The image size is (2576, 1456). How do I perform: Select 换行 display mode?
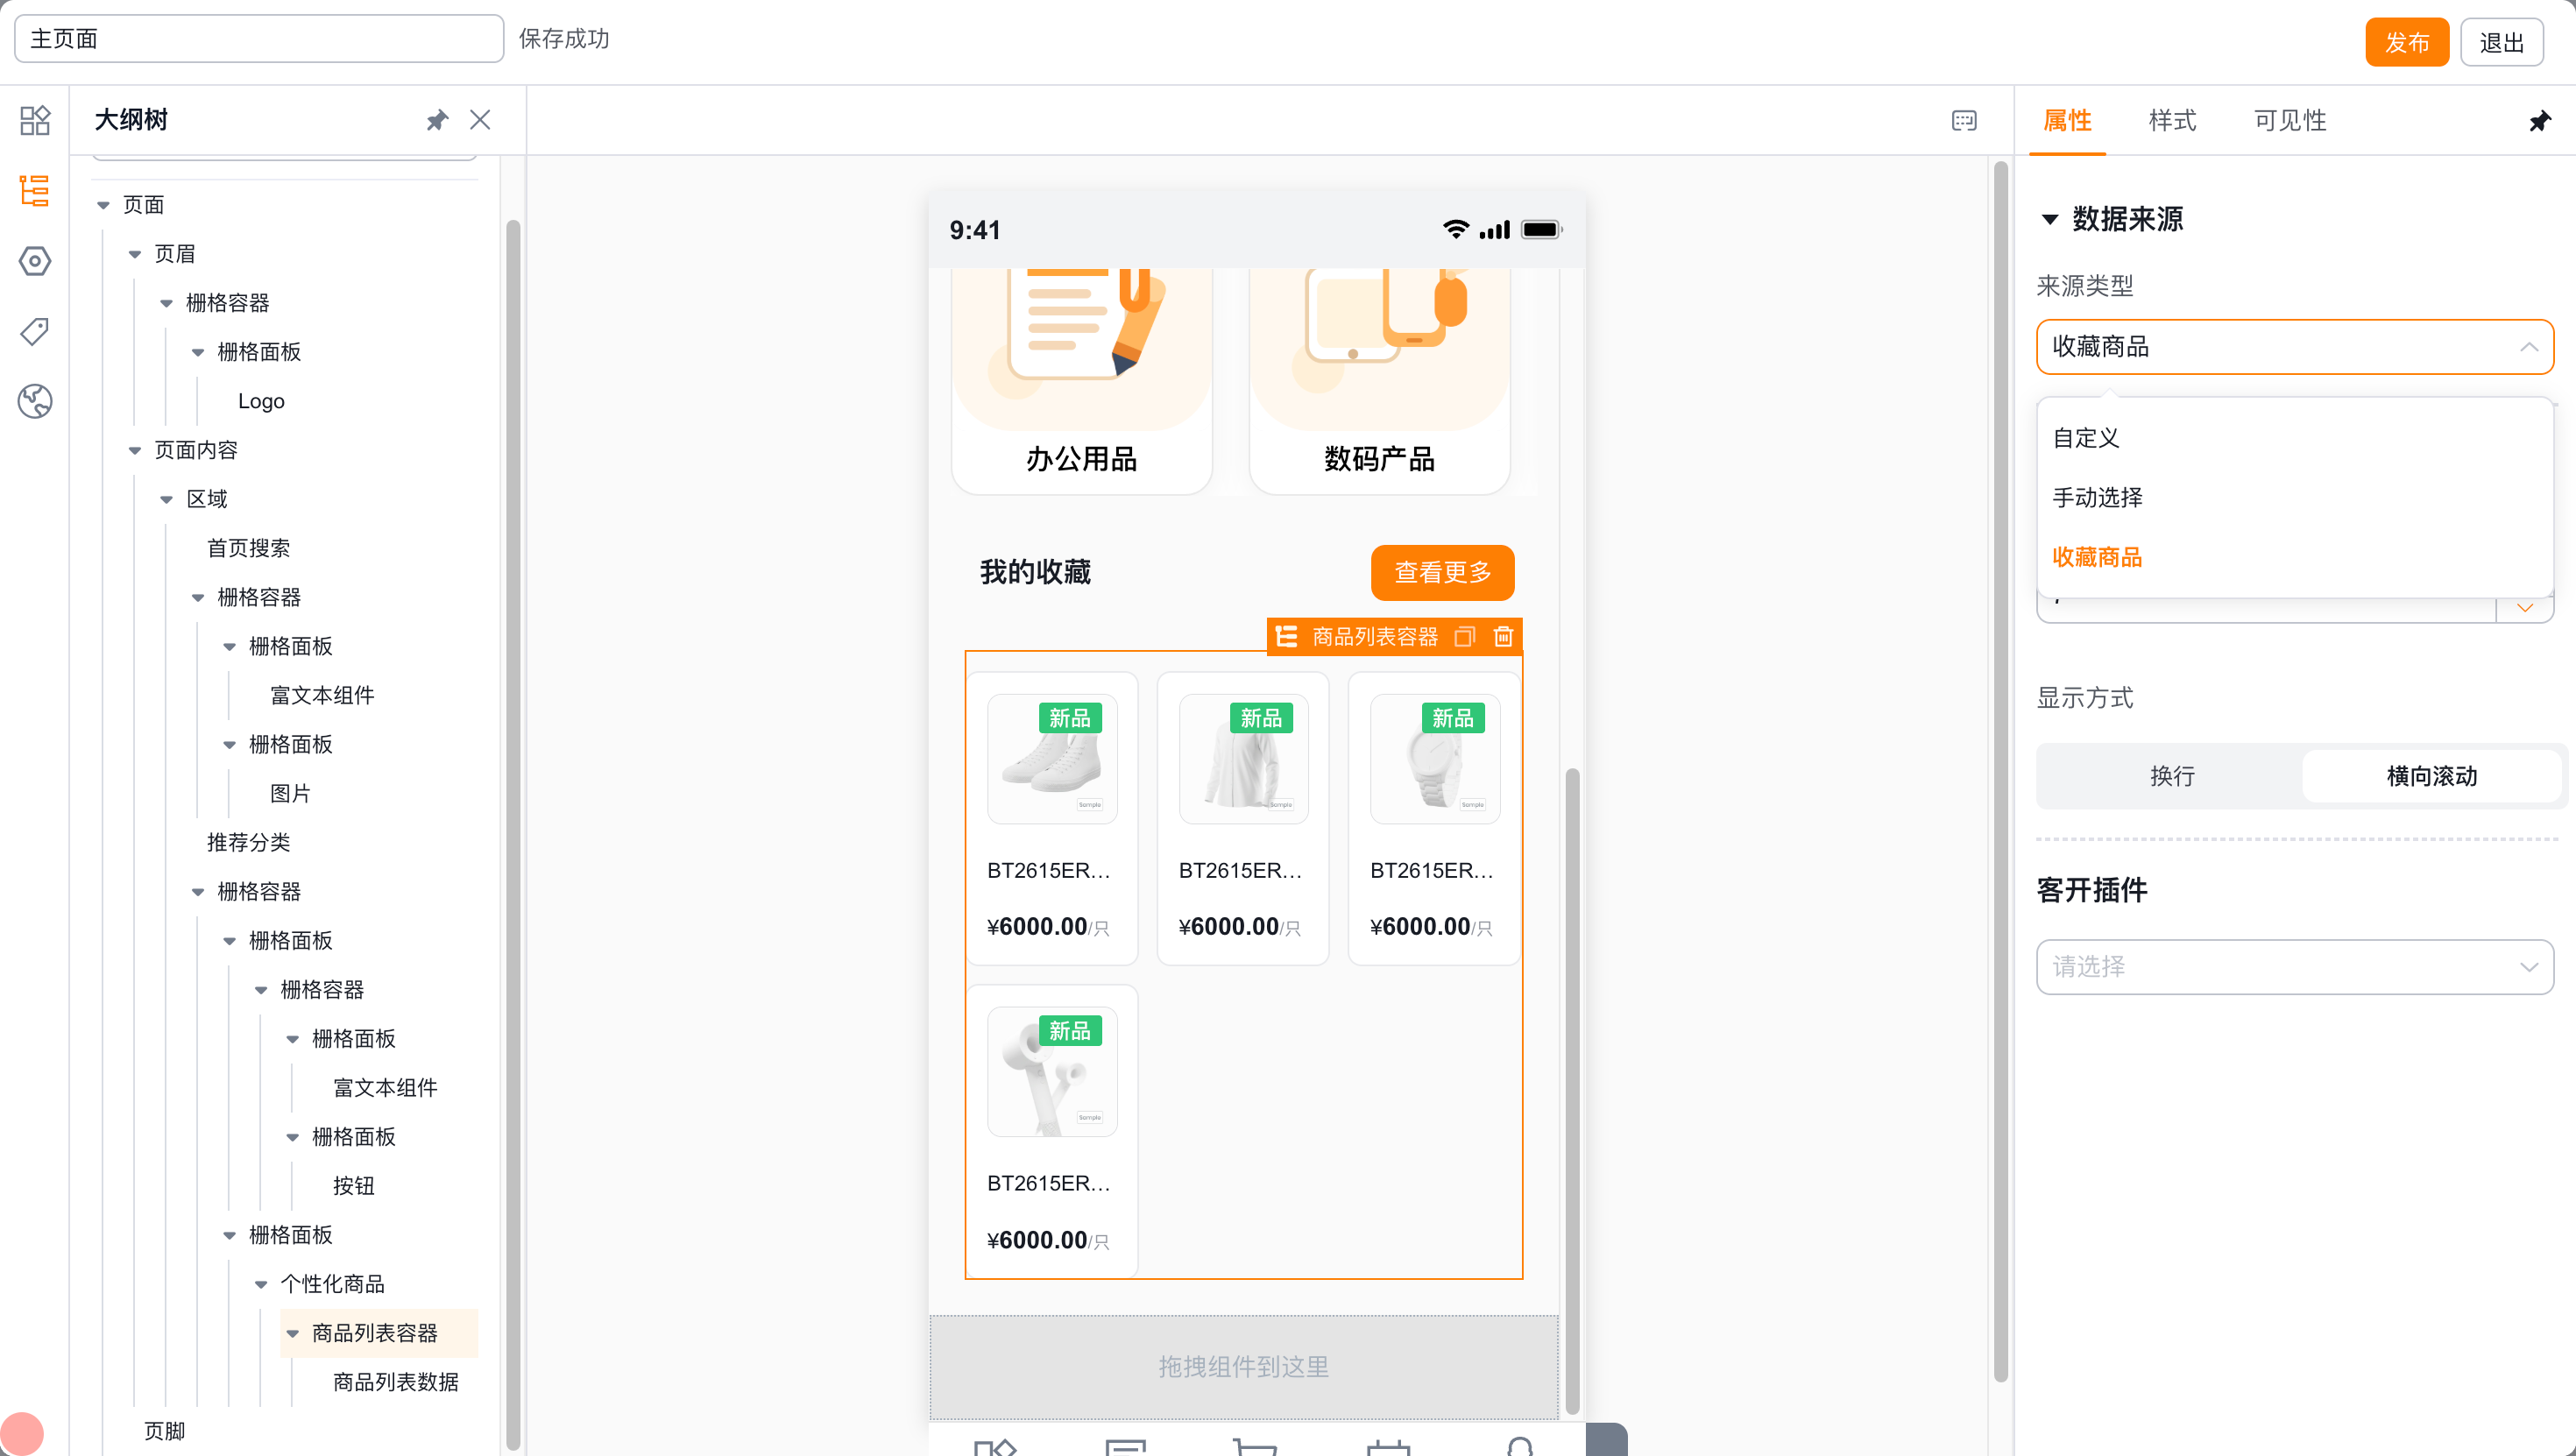pyautogui.click(x=2172, y=775)
